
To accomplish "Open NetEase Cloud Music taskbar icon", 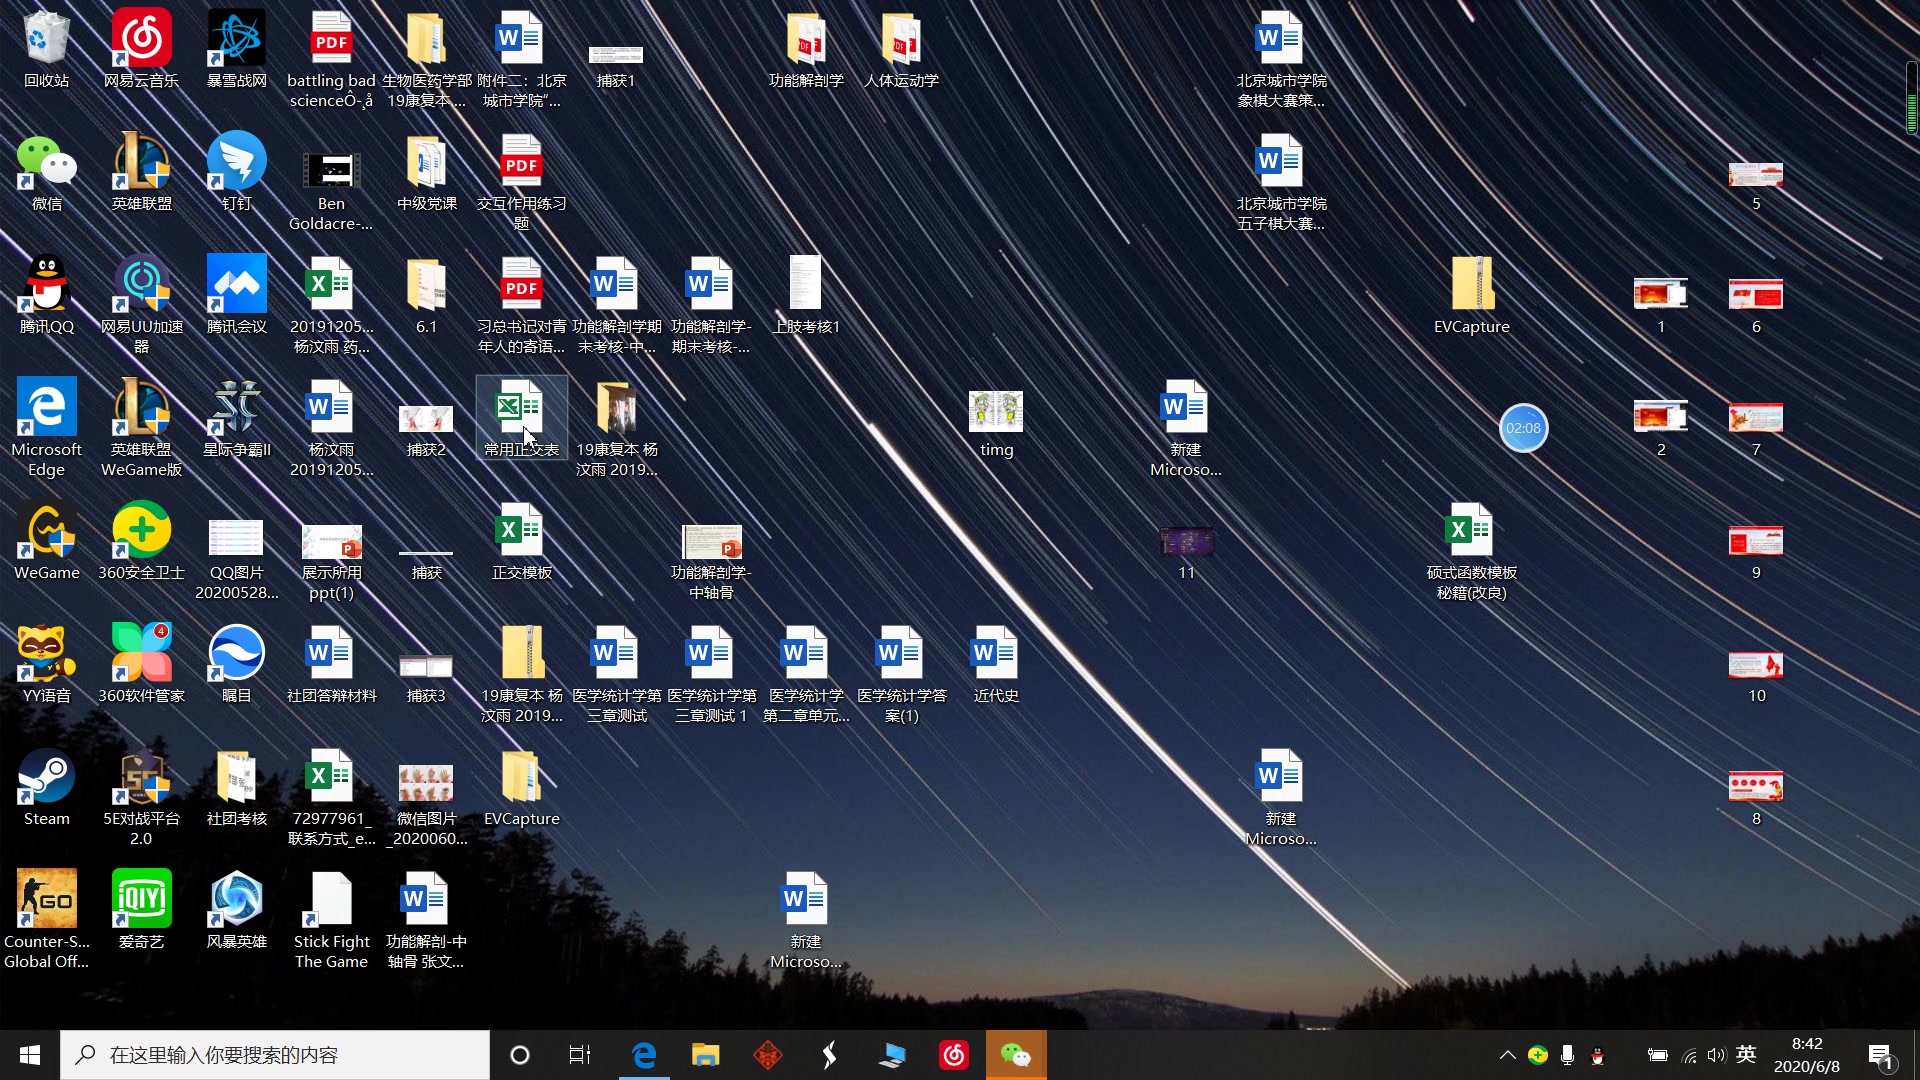I will point(954,1055).
